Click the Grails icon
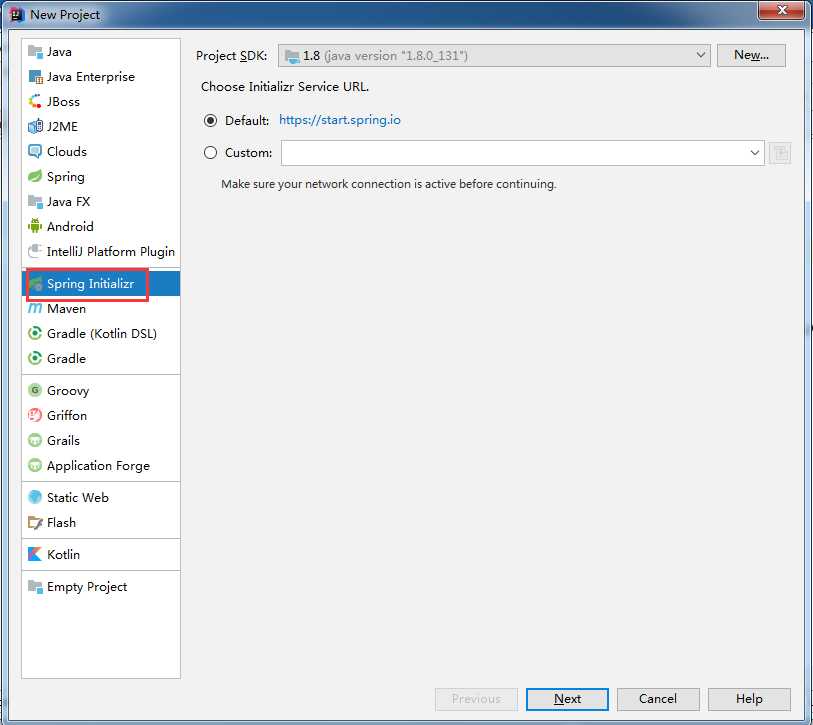The width and height of the screenshot is (813, 725). point(35,440)
